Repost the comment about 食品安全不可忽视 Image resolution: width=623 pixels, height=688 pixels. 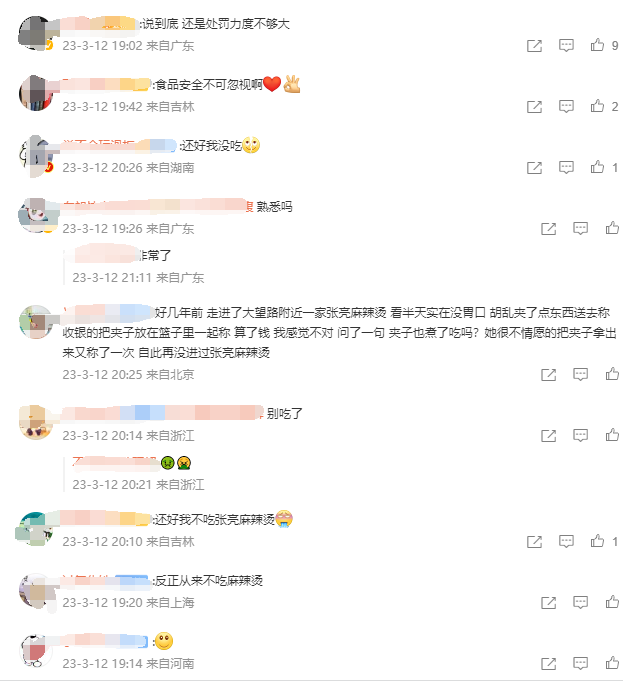coord(534,107)
